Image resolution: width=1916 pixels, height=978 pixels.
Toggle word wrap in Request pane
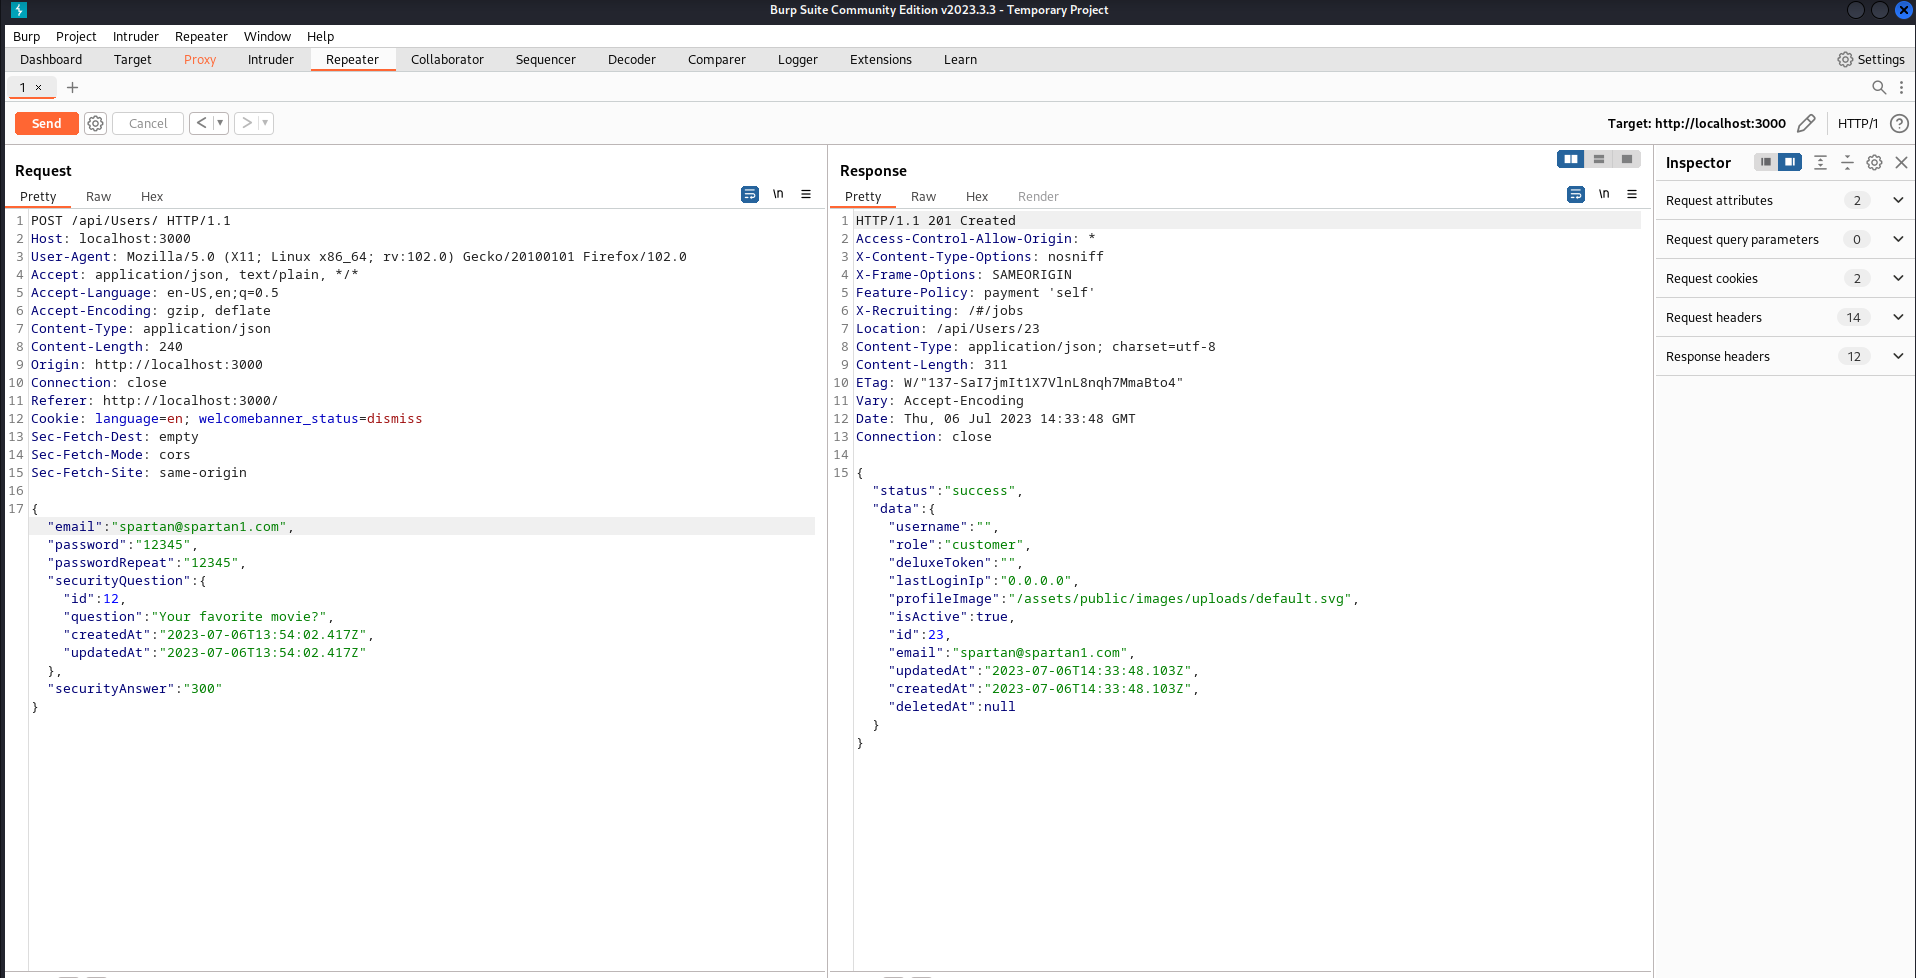point(750,194)
